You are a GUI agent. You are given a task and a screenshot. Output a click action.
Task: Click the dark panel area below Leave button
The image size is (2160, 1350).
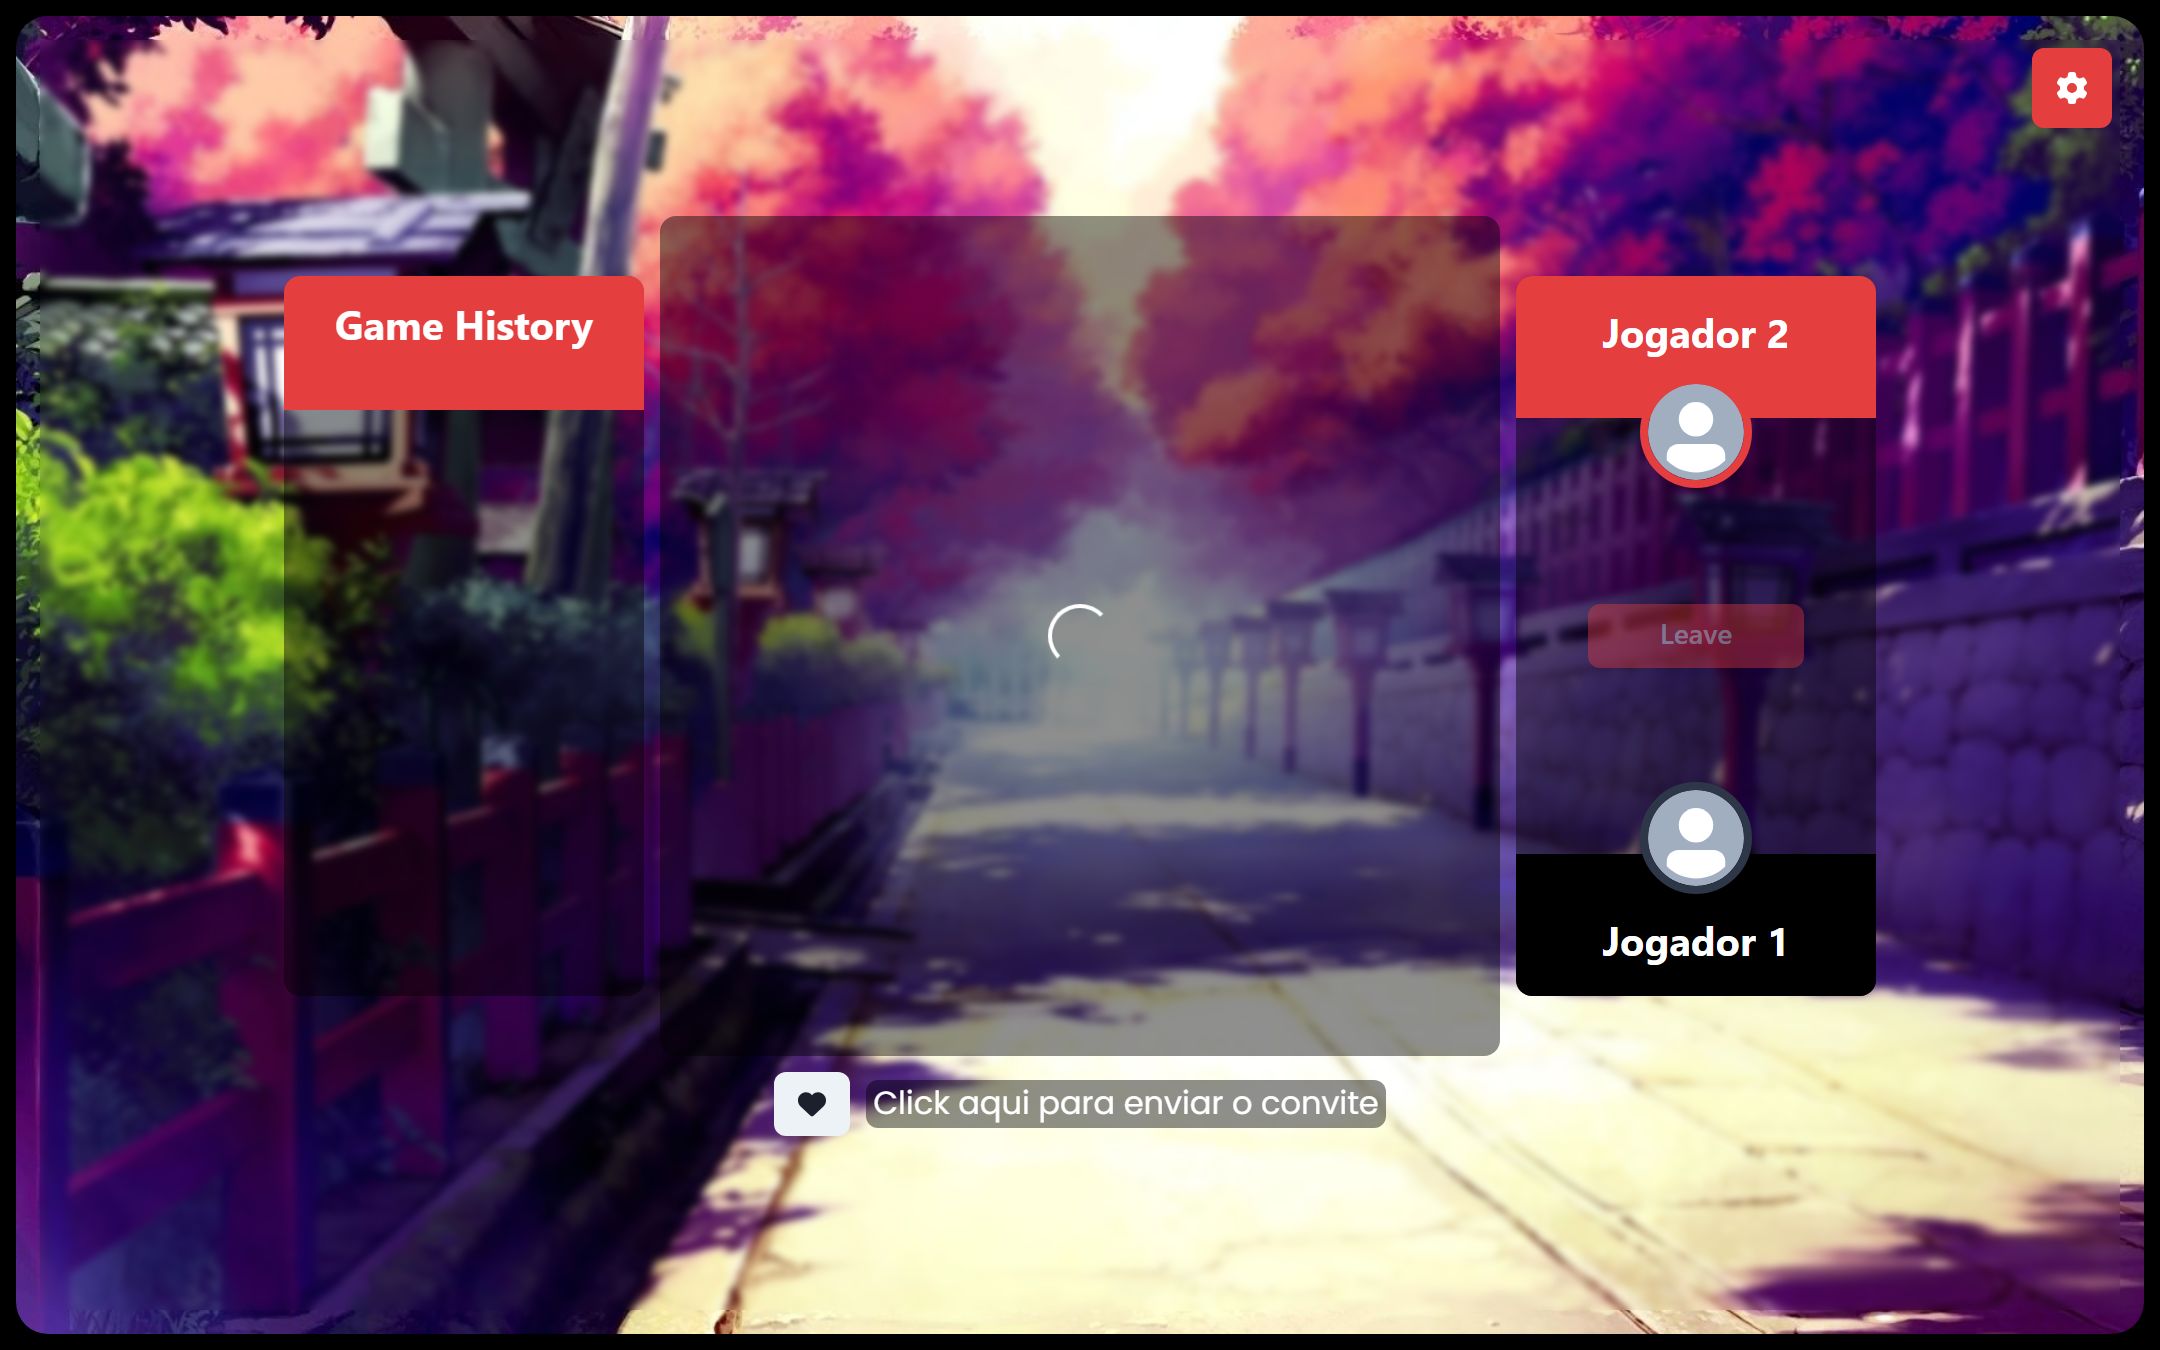[1695, 725]
